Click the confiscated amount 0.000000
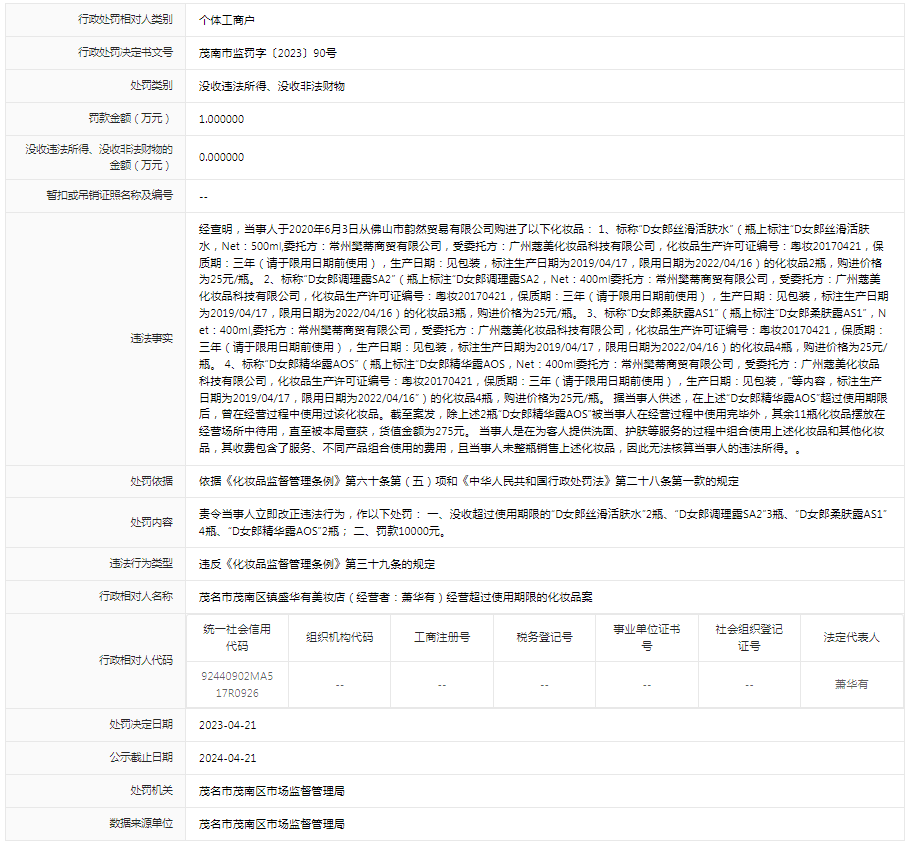This screenshot has width=911, height=846. point(221,157)
